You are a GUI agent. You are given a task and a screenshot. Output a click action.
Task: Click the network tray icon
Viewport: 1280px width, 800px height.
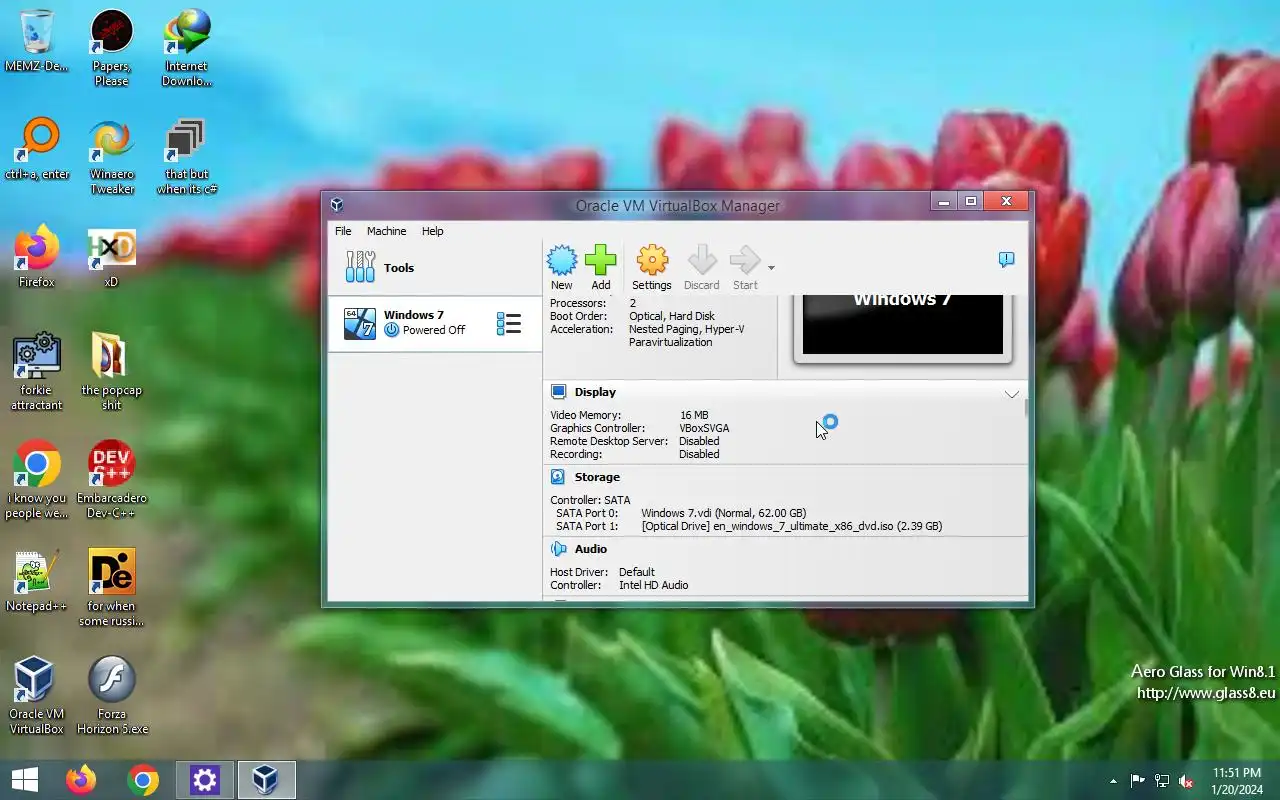click(1162, 781)
